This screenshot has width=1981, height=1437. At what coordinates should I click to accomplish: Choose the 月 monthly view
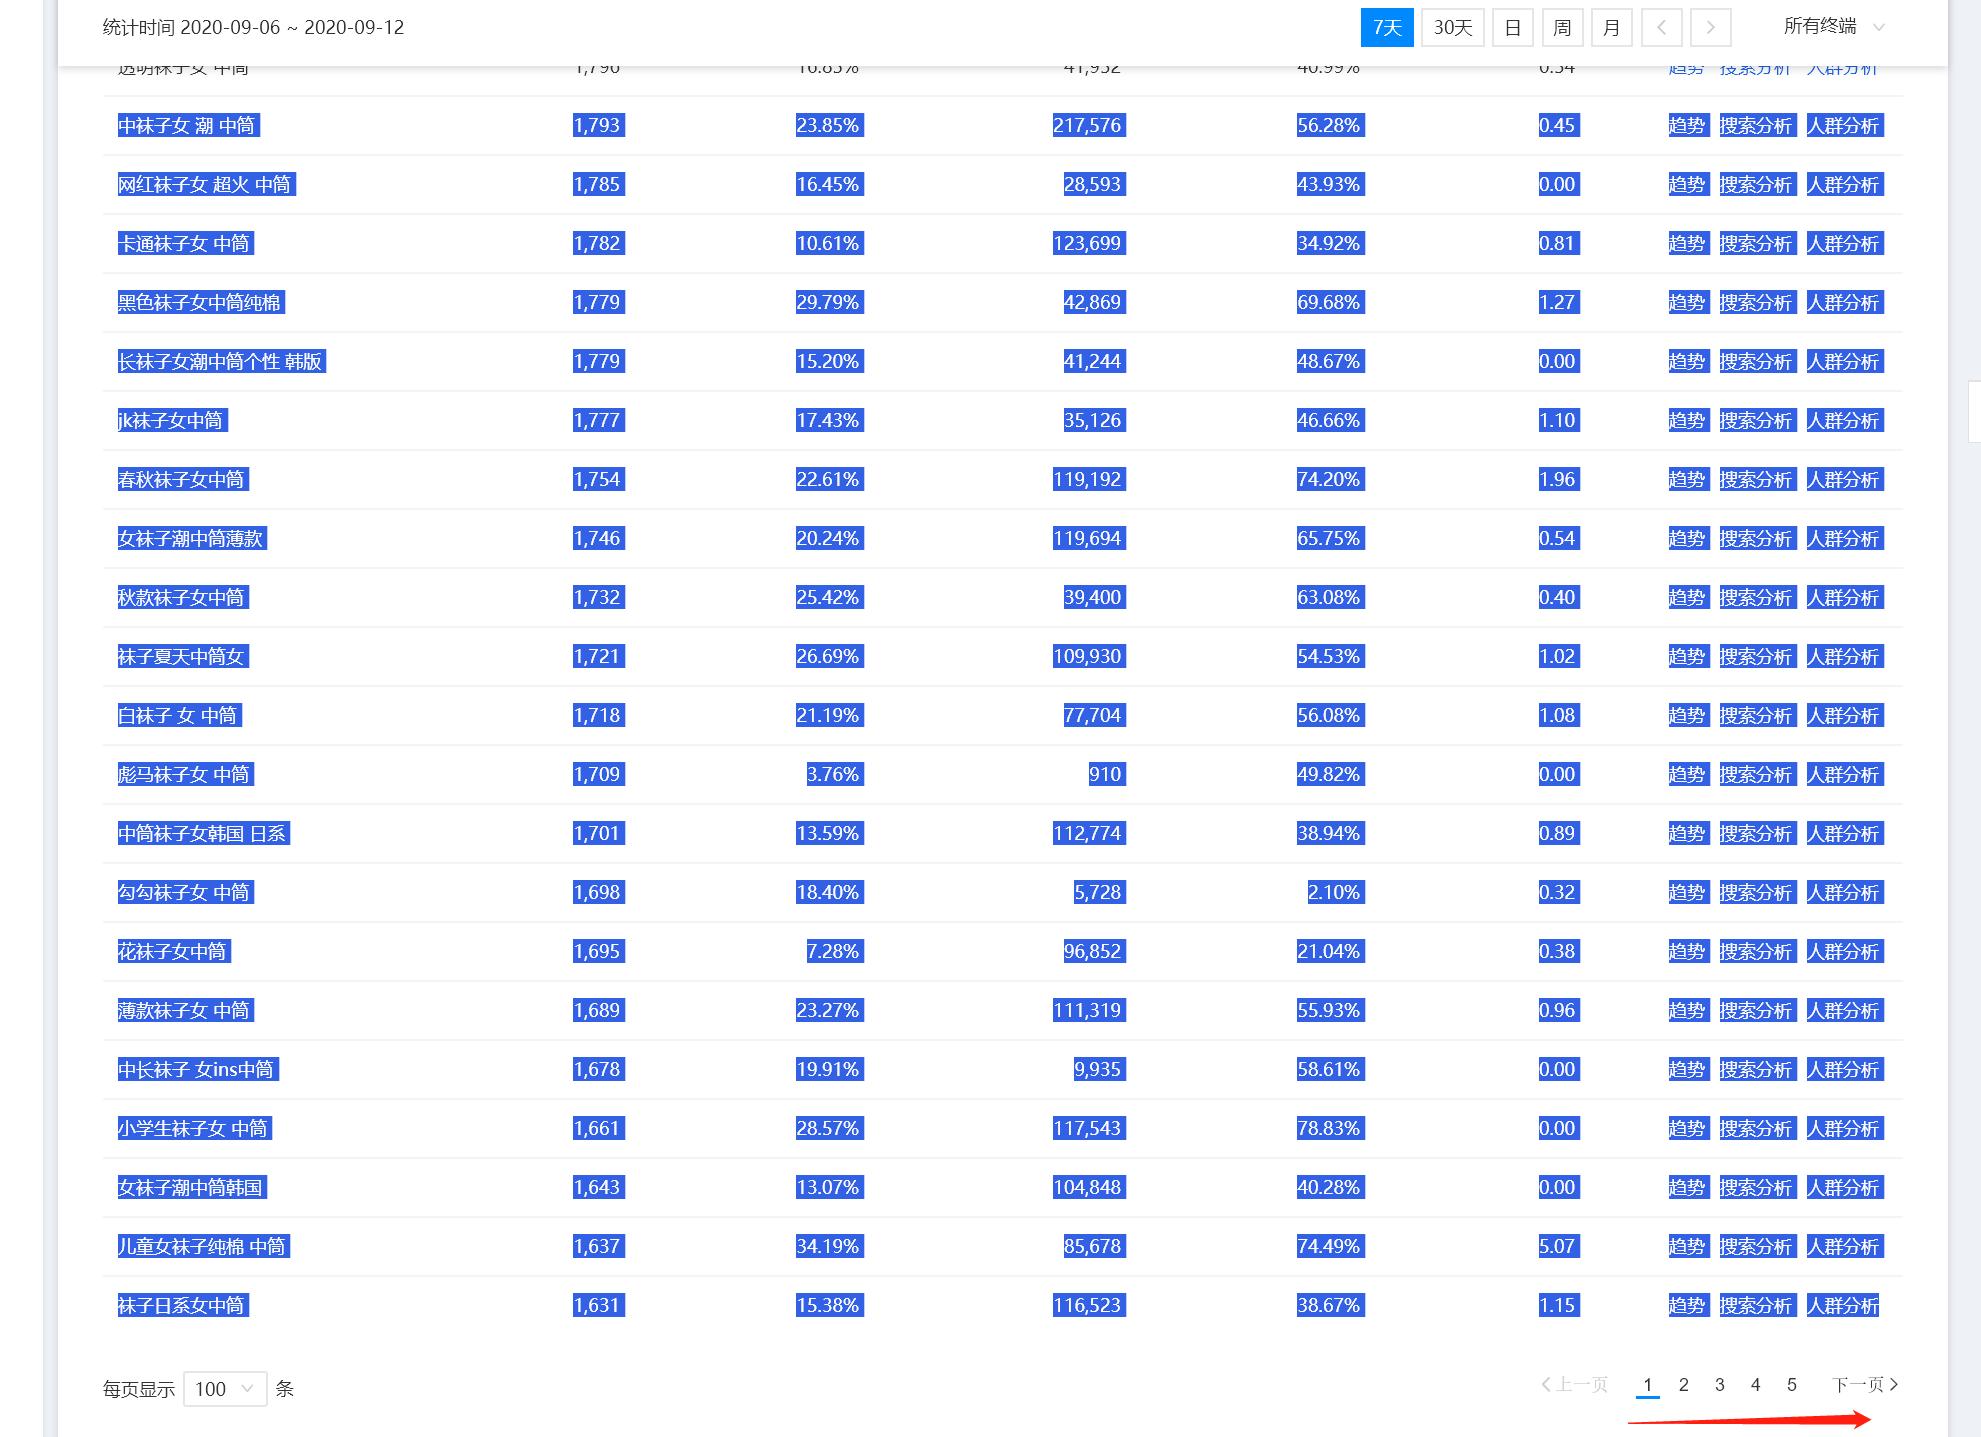[1610, 28]
